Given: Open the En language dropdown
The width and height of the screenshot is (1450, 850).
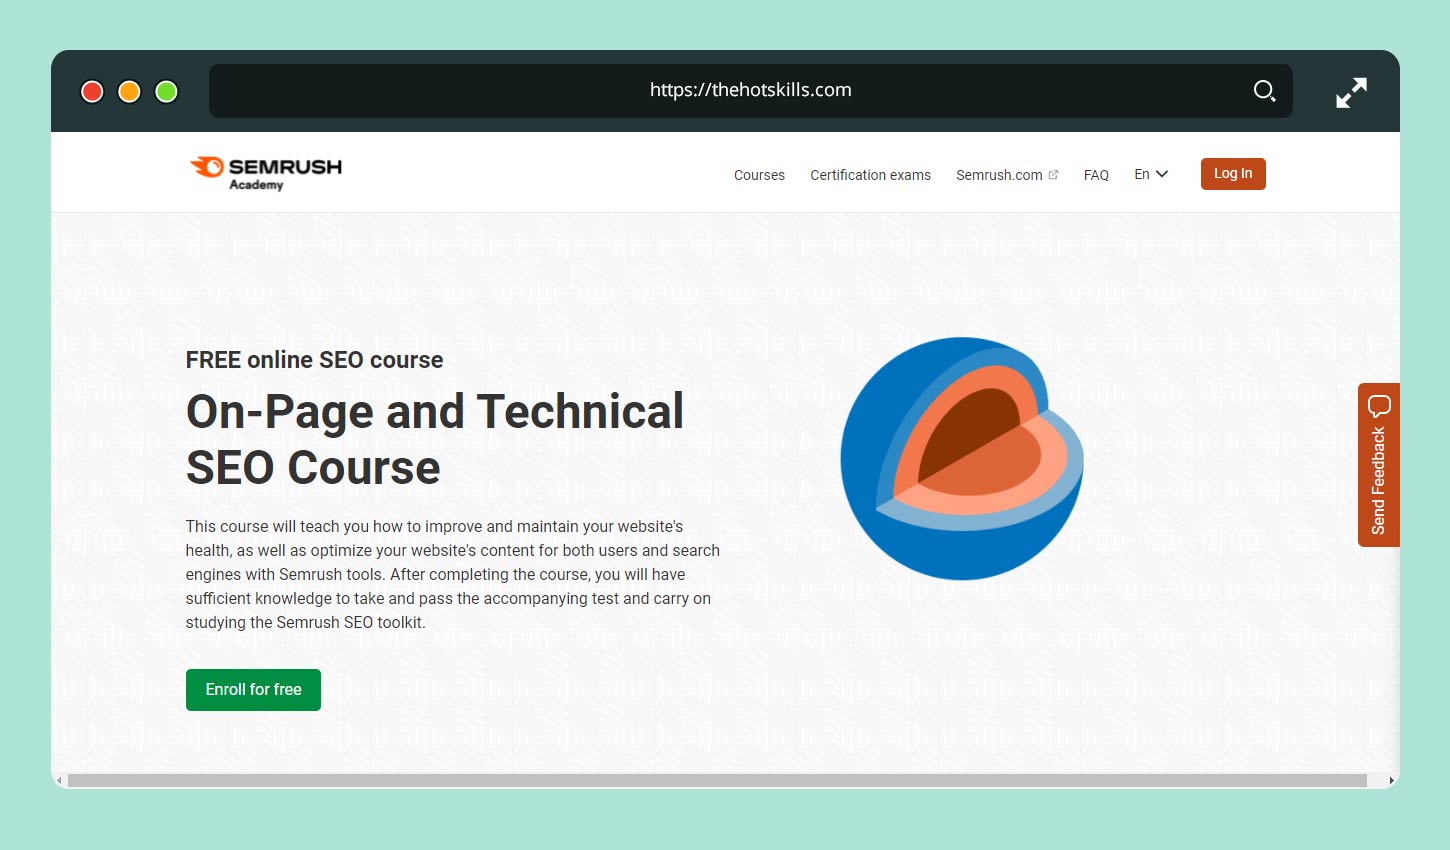Looking at the screenshot, I should click(x=1150, y=174).
